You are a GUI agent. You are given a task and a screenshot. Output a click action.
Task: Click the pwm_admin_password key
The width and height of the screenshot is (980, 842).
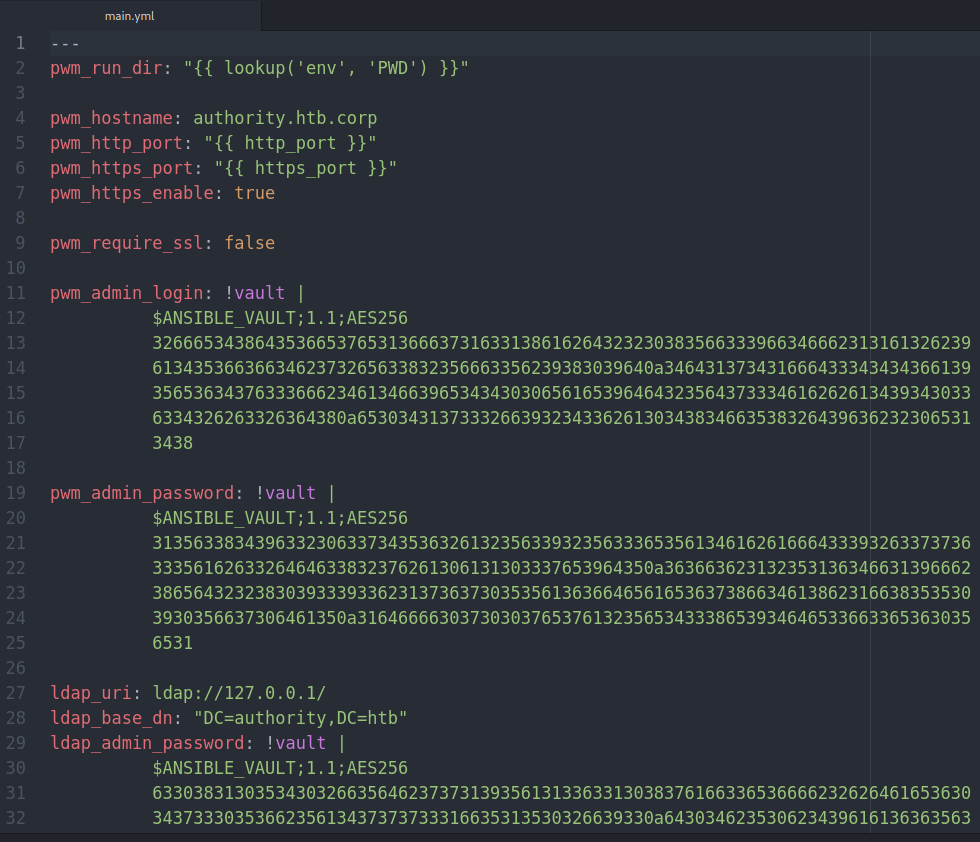[142, 493]
